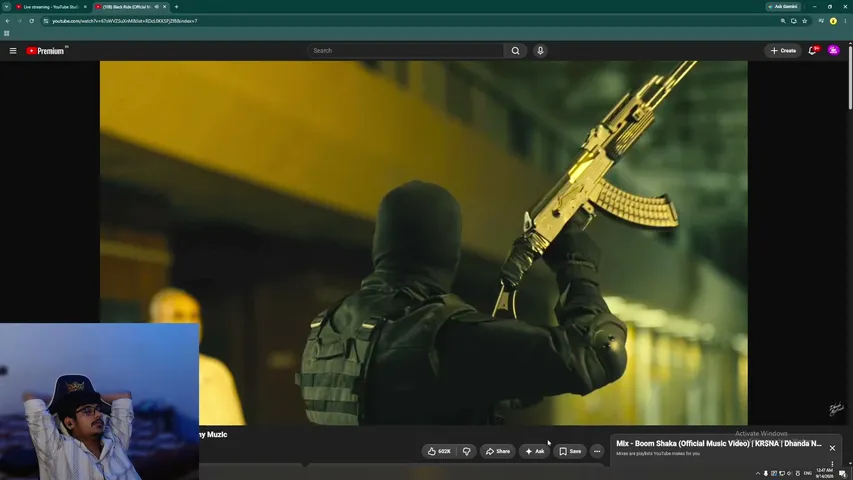This screenshot has height=480, width=853.
Task: Start voice search with microphone icon
Action: point(540,51)
